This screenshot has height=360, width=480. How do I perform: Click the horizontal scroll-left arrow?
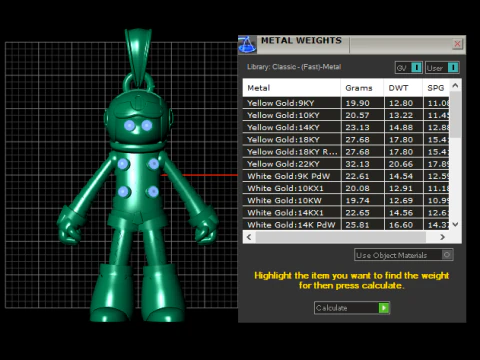(x=249, y=237)
